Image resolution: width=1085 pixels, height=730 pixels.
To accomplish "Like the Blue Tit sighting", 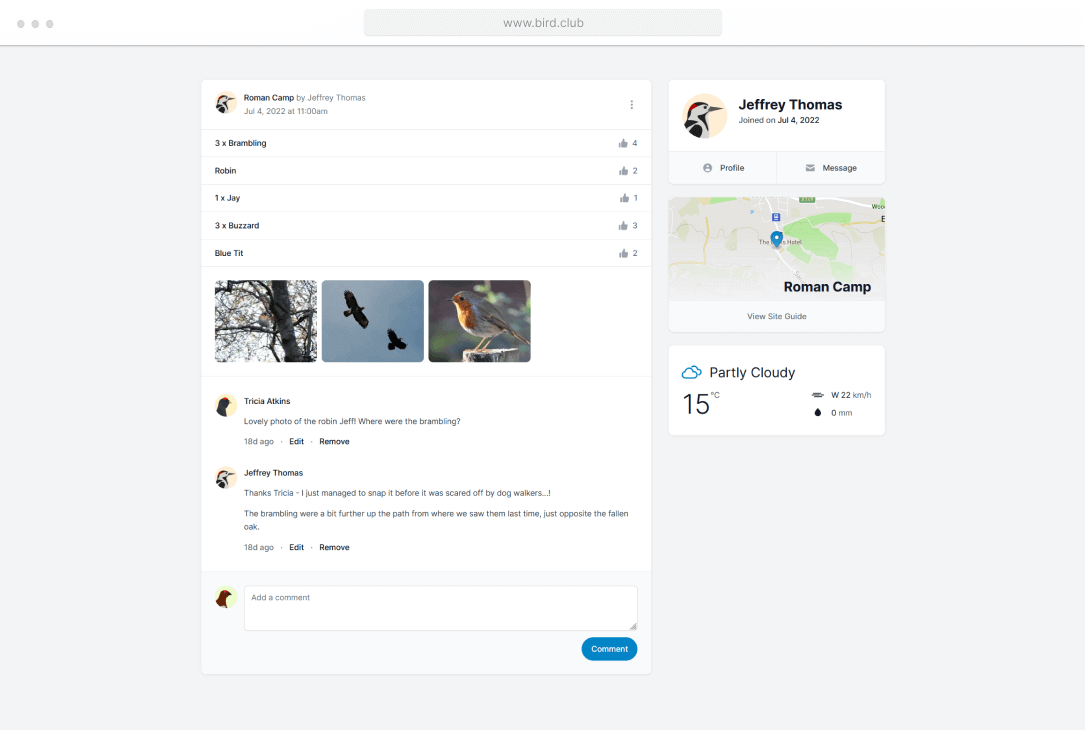I will (624, 253).
